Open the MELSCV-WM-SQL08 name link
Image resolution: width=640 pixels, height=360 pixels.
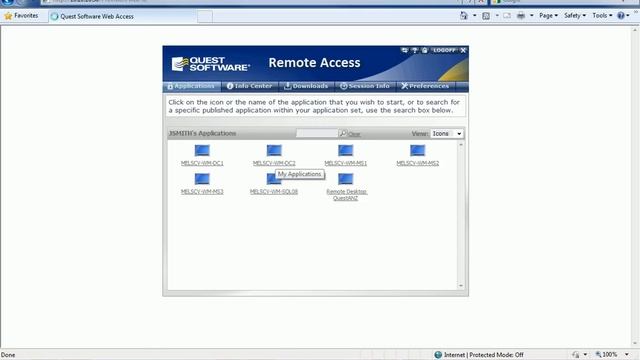click(x=274, y=191)
